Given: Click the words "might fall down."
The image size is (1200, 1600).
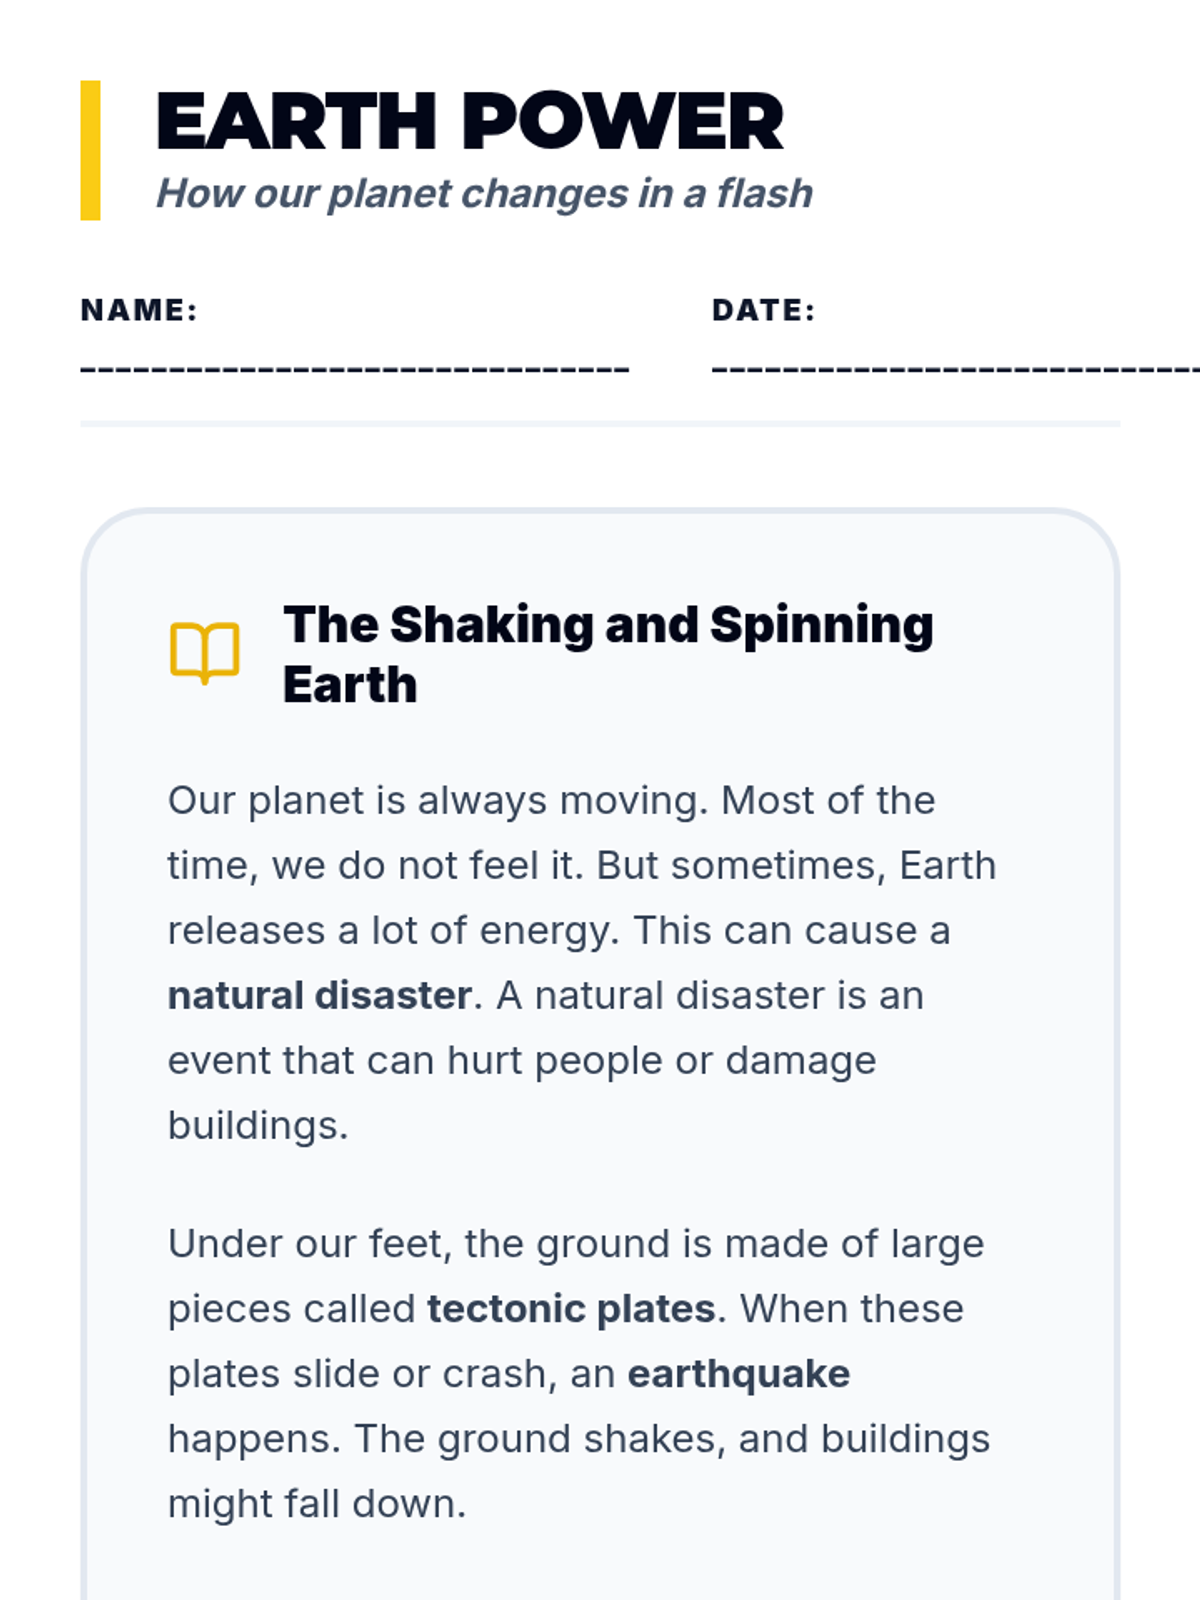Looking at the screenshot, I should (x=317, y=1504).
